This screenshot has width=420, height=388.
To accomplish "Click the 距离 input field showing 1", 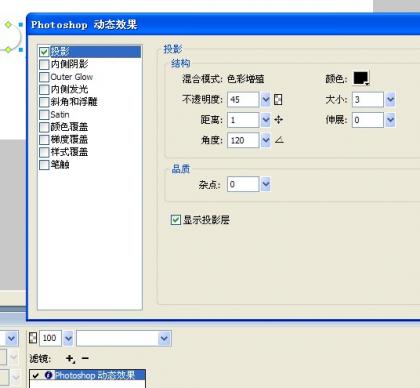I will point(243,120).
